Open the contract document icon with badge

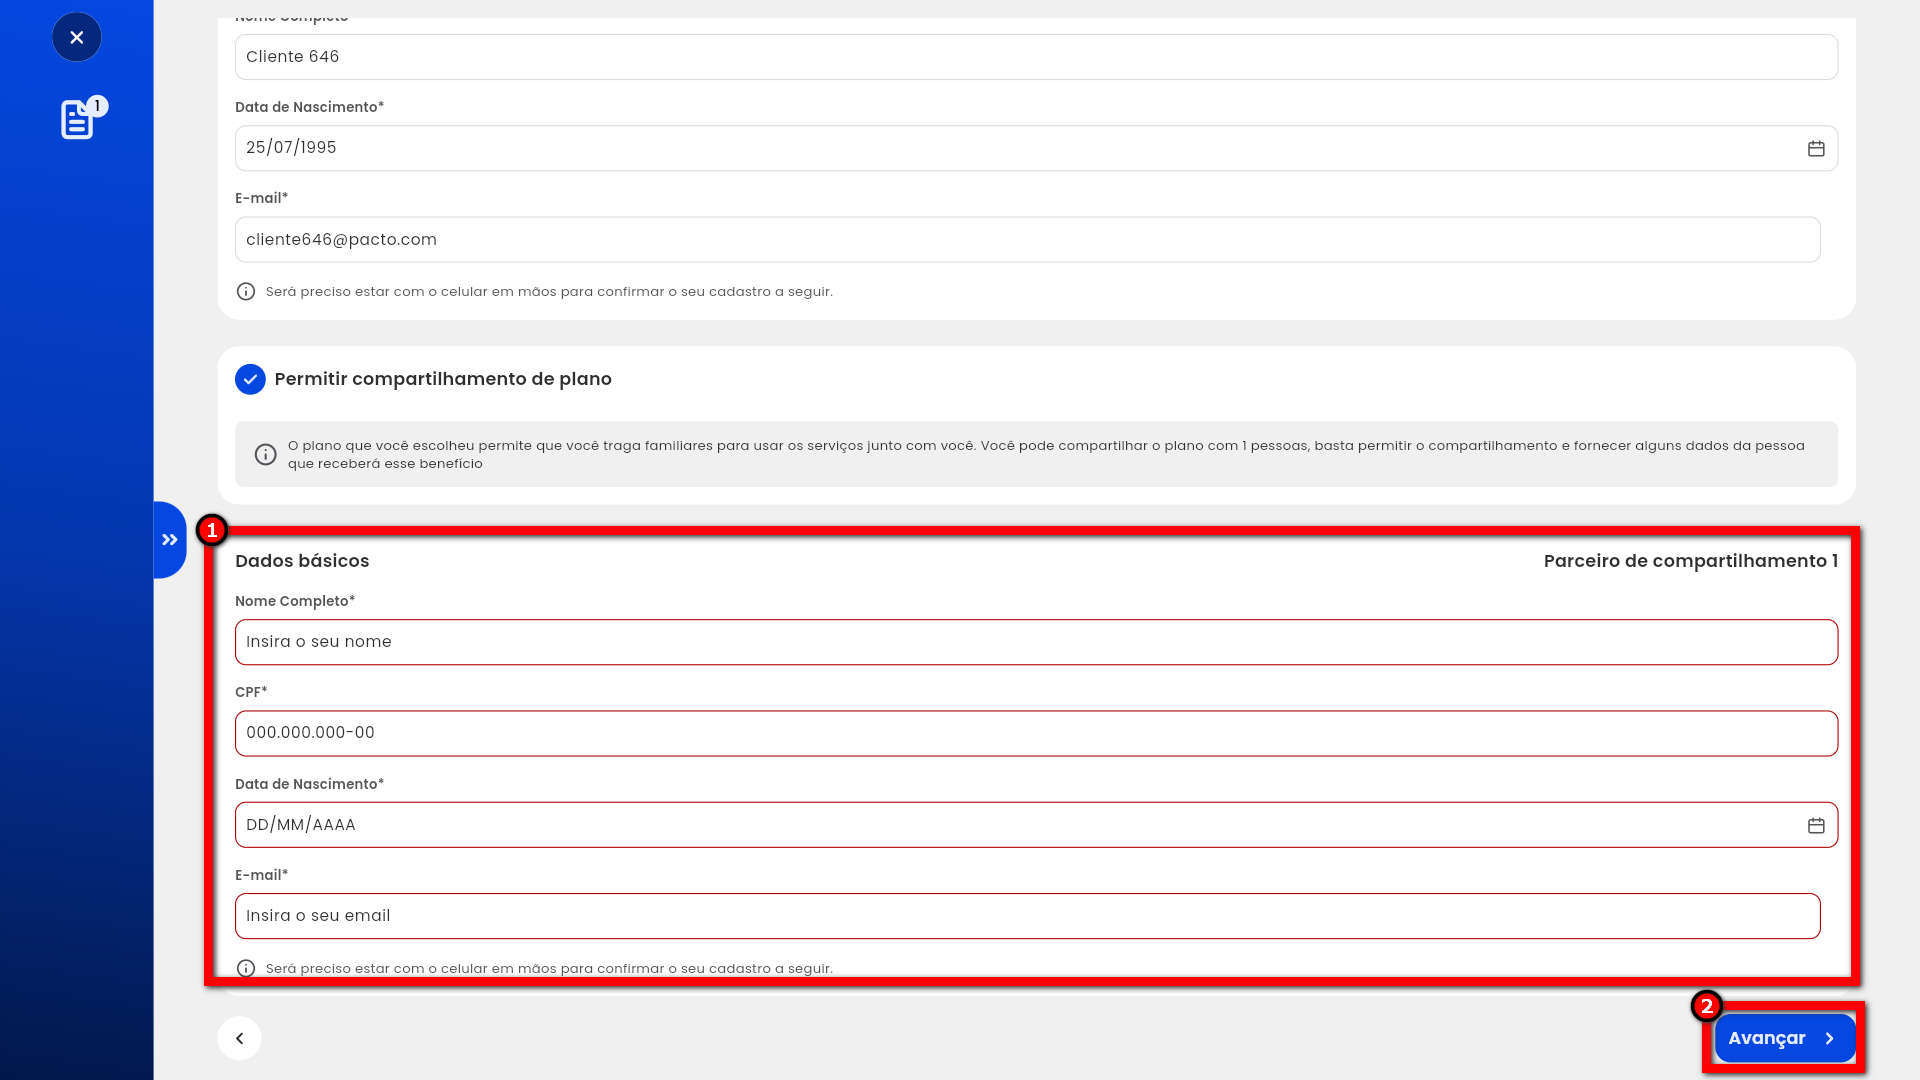click(82, 118)
